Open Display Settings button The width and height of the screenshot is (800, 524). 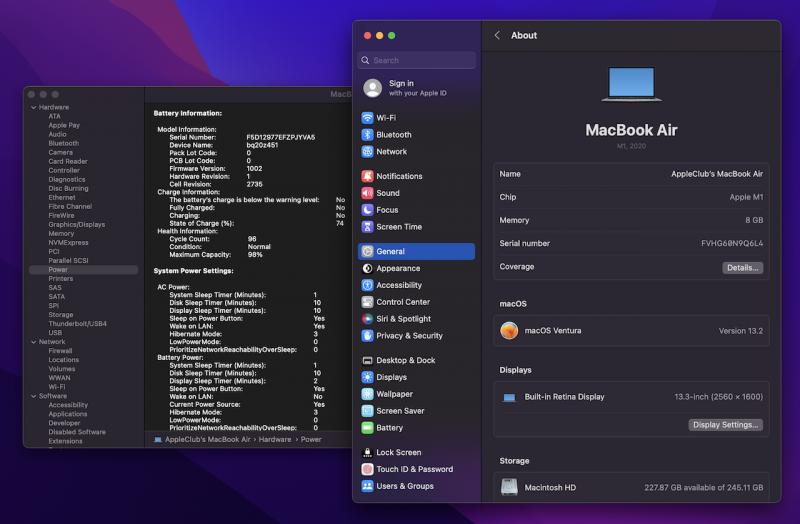pos(726,425)
